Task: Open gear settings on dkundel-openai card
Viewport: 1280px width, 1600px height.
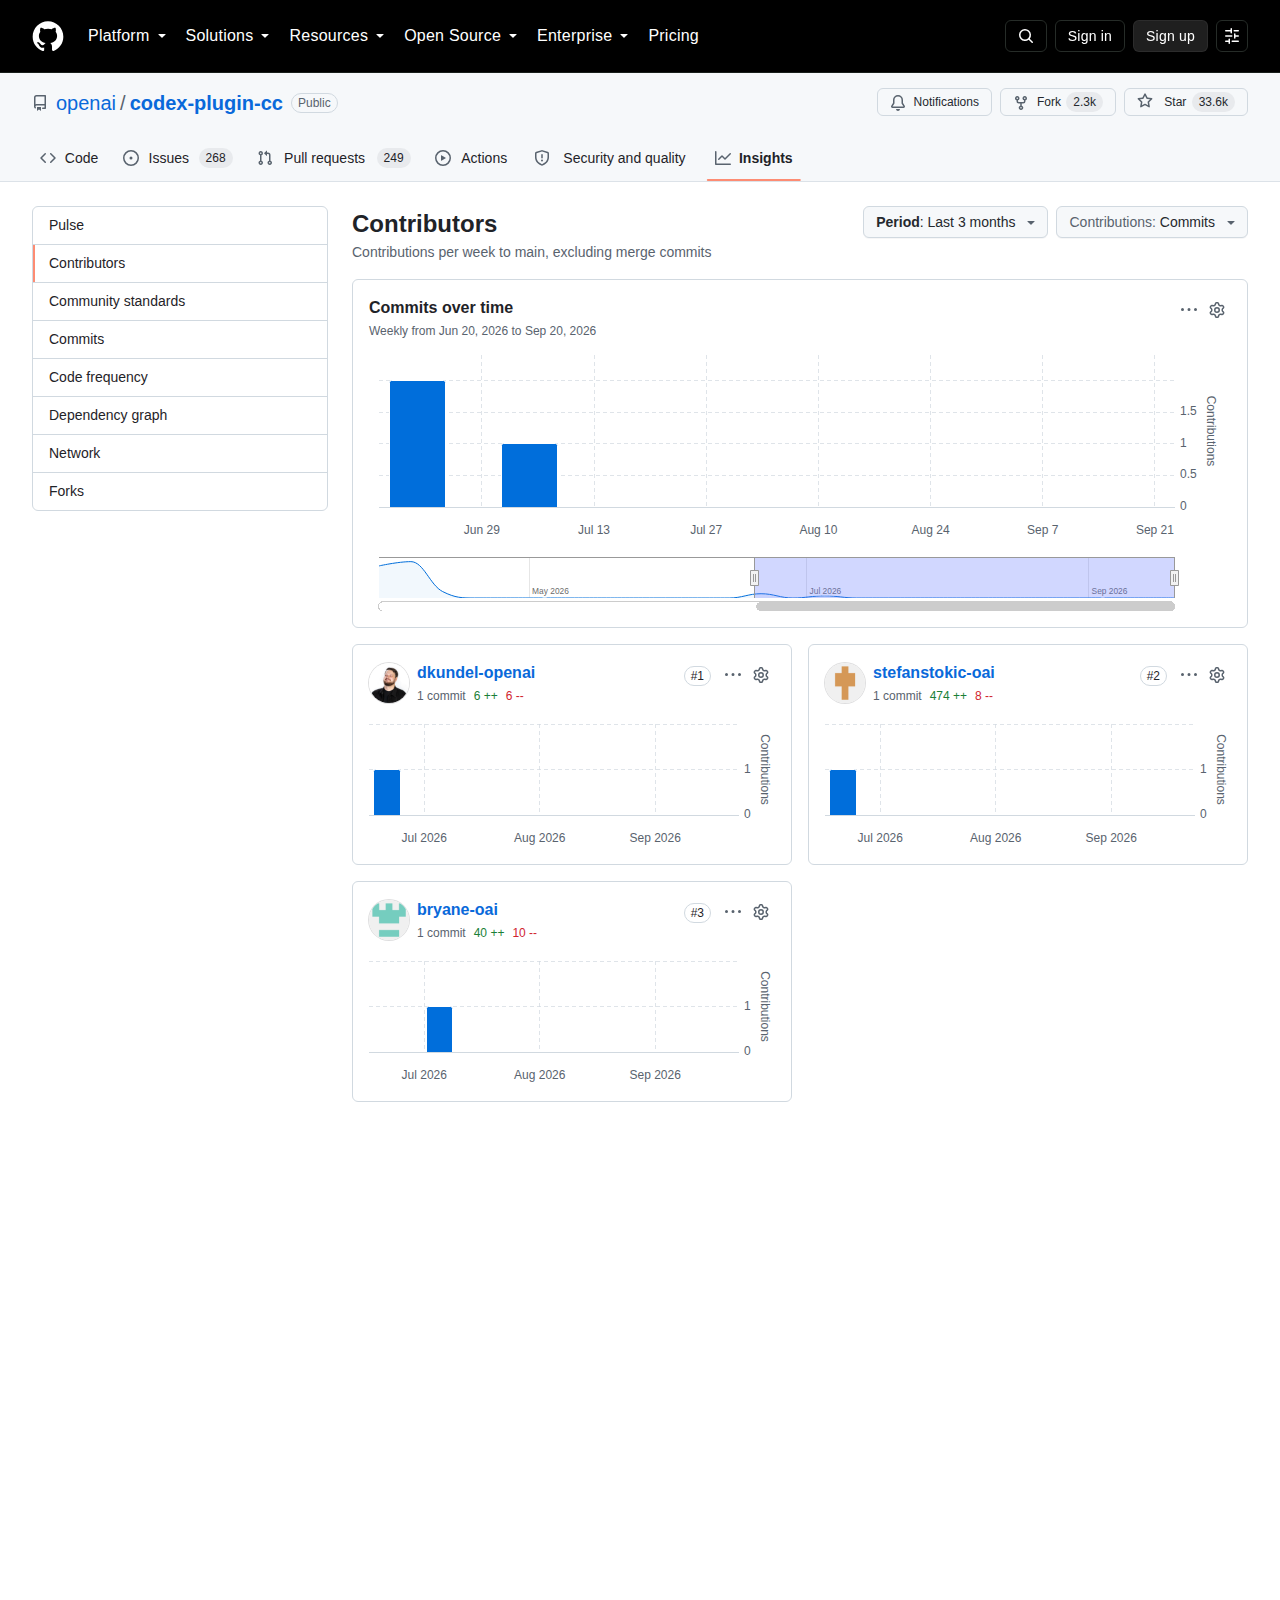Action: point(761,675)
